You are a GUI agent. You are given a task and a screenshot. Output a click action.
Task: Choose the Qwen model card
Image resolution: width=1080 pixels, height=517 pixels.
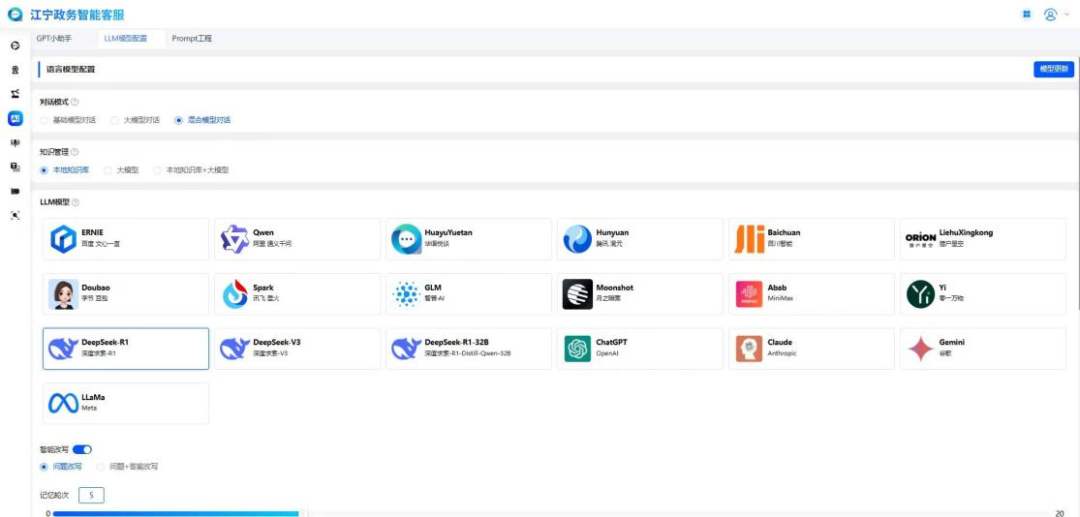(297, 239)
